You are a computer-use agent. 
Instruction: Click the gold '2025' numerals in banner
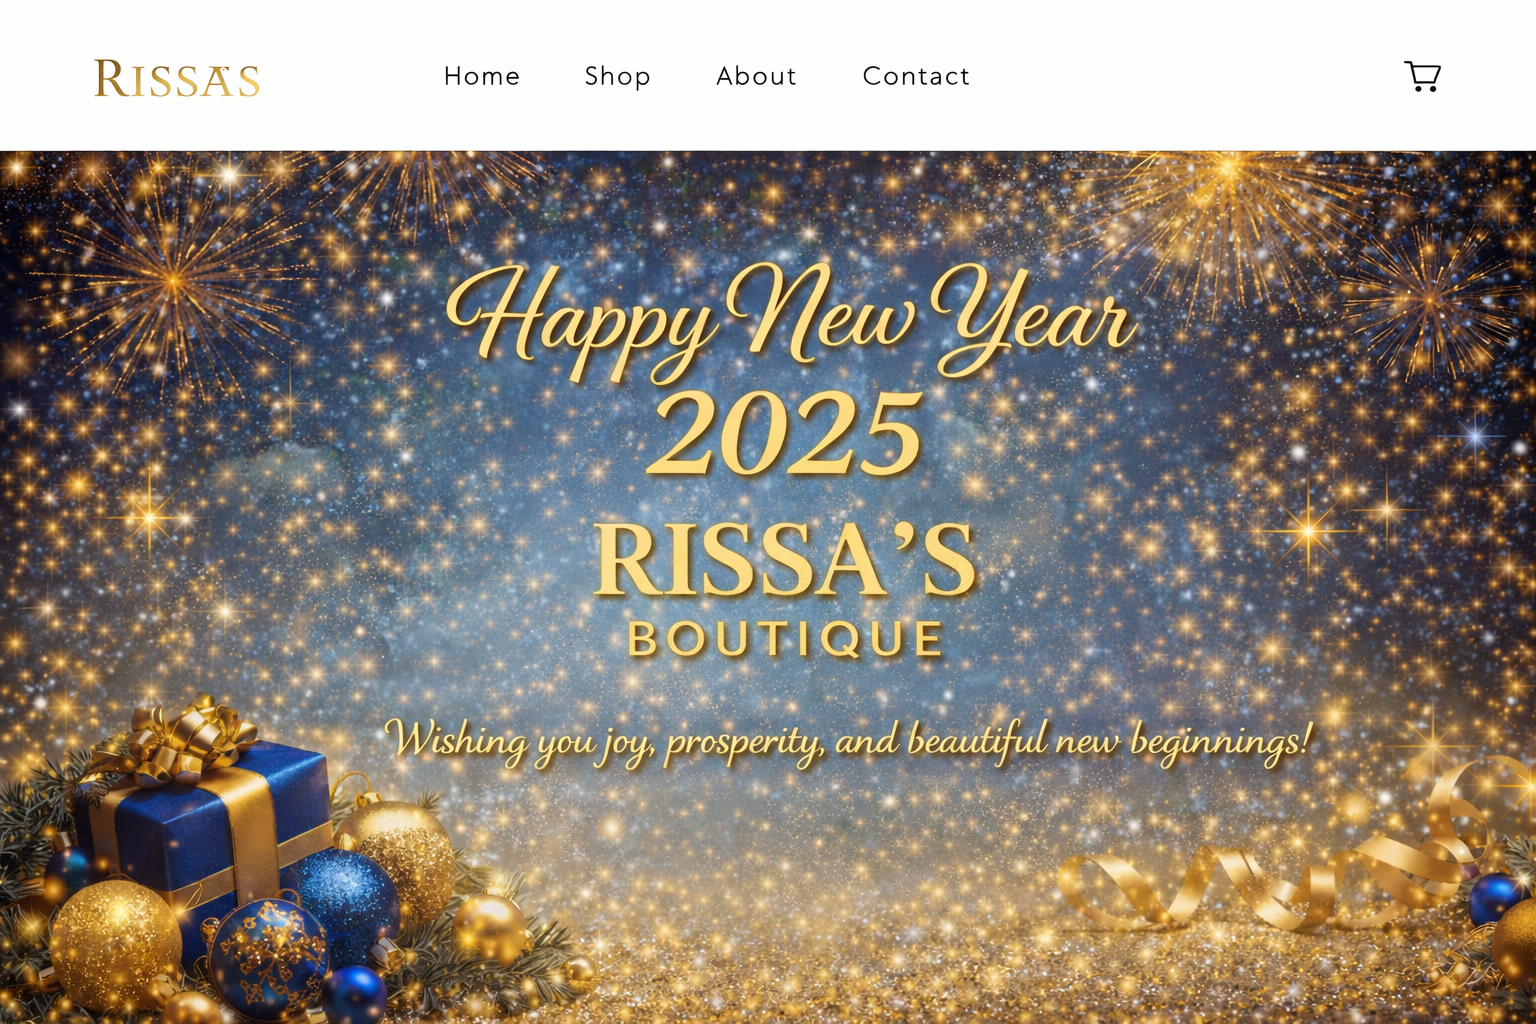[786, 434]
